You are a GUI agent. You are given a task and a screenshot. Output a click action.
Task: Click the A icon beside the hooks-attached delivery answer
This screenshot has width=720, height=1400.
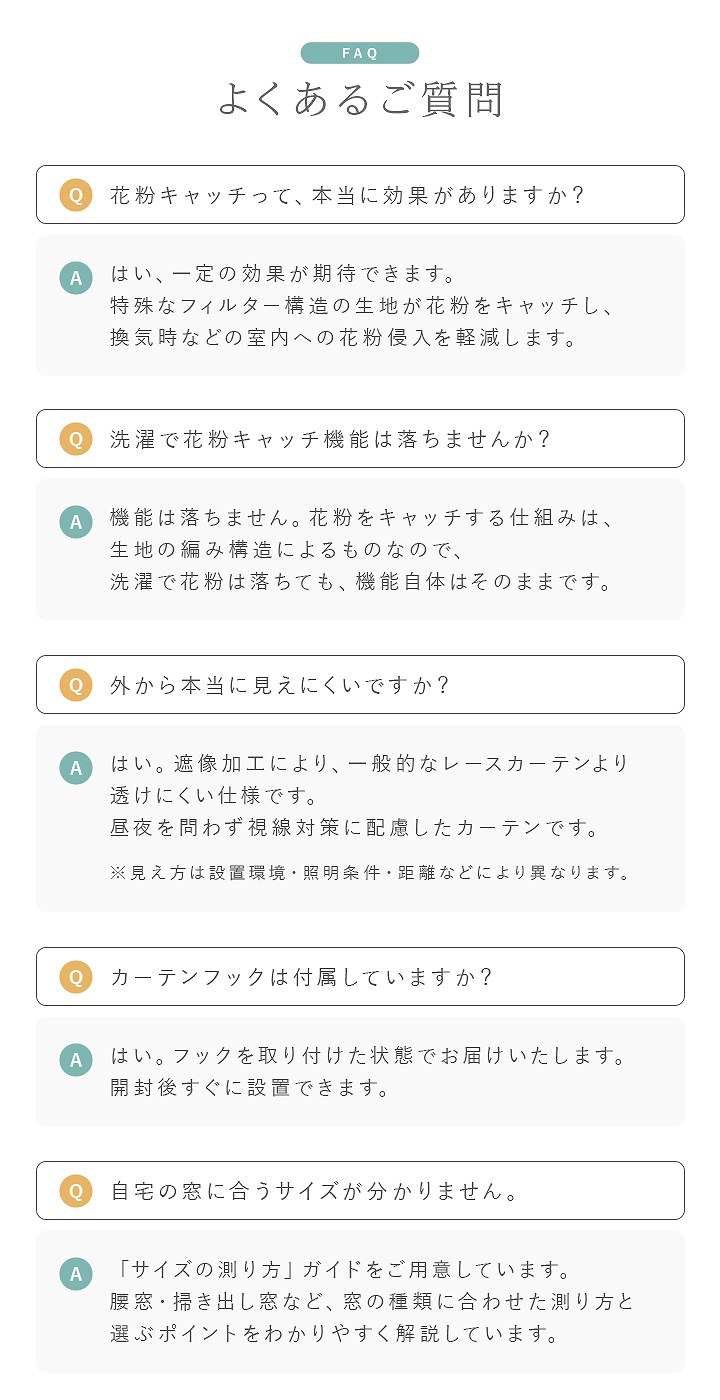[75, 1059]
